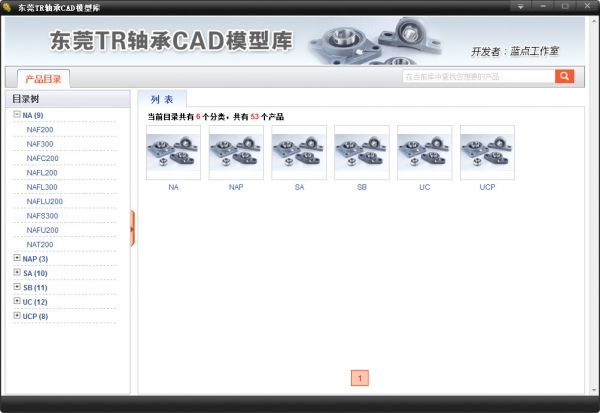Open the title bar dropdown menu arrow
Image resolution: width=600 pixels, height=413 pixels.
pyautogui.click(x=520, y=7)
